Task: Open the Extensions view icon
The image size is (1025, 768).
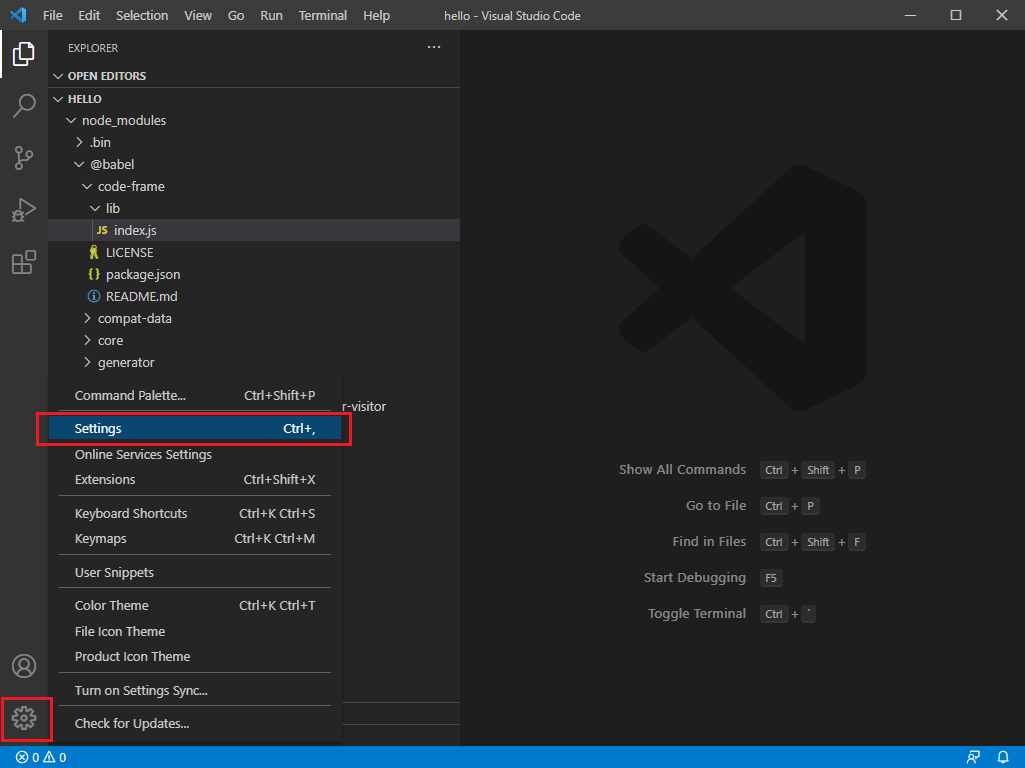Action: click(x=24, y=262)
